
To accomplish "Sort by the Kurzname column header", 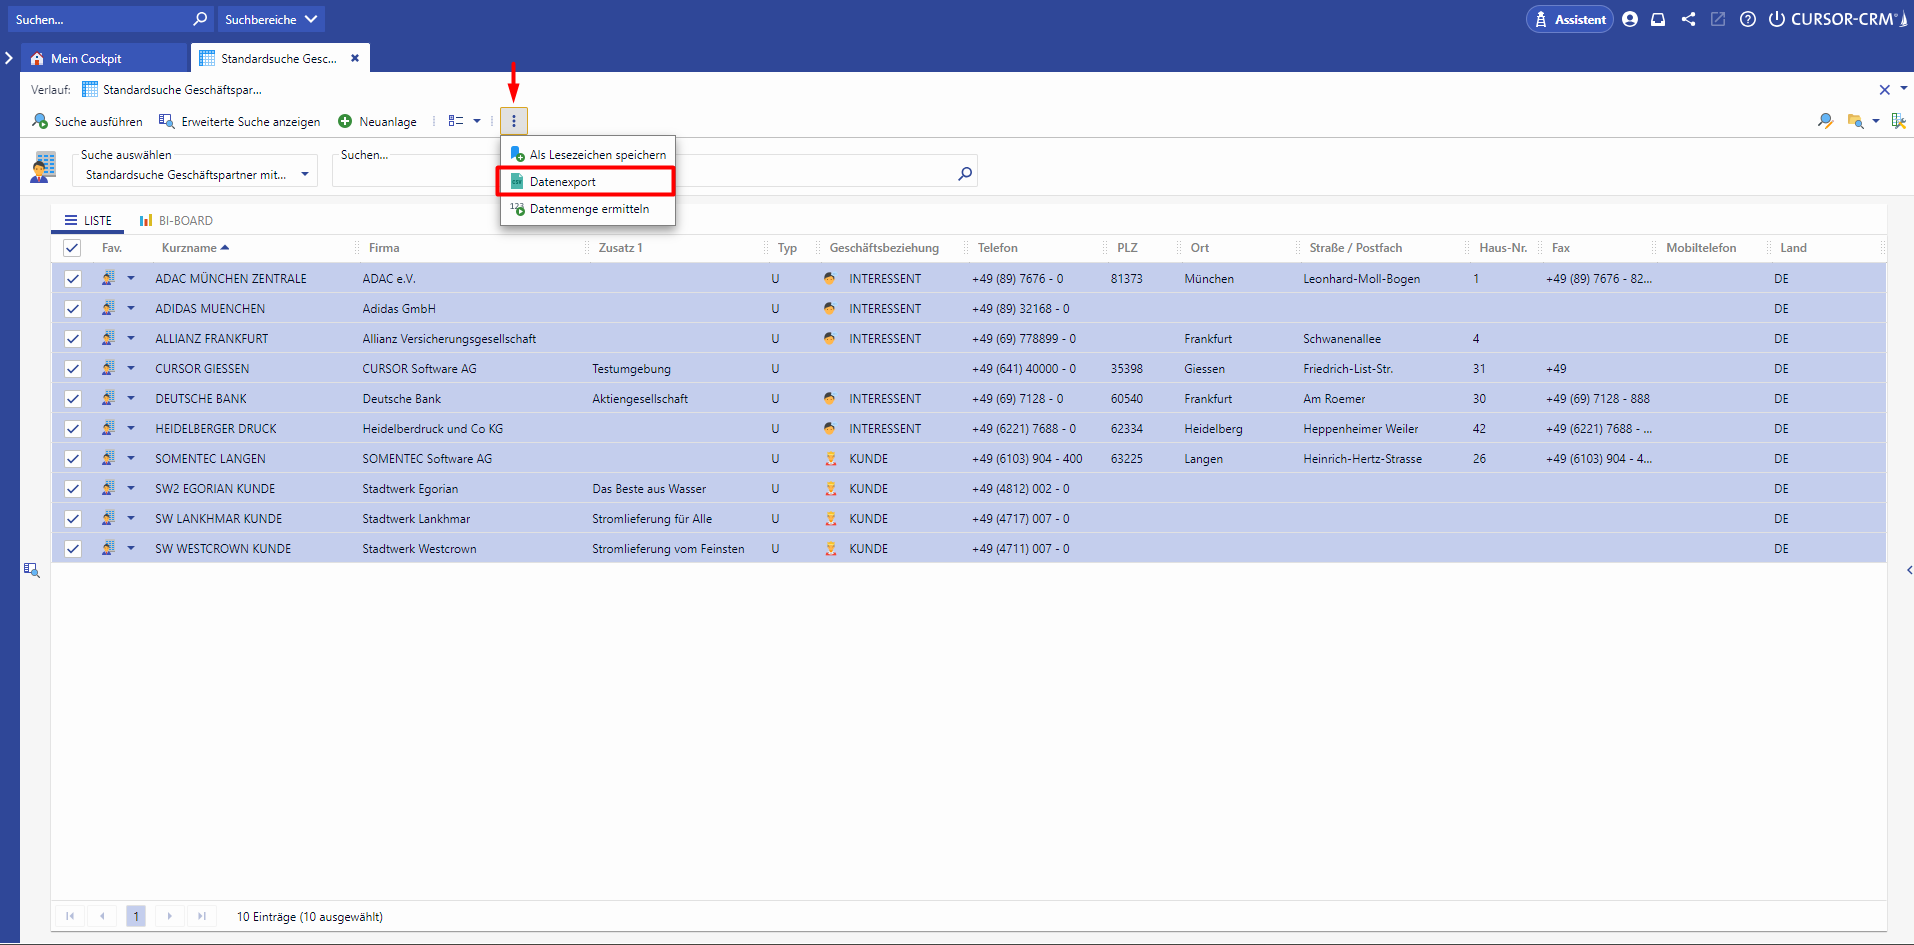I will [x=189, y=248].
